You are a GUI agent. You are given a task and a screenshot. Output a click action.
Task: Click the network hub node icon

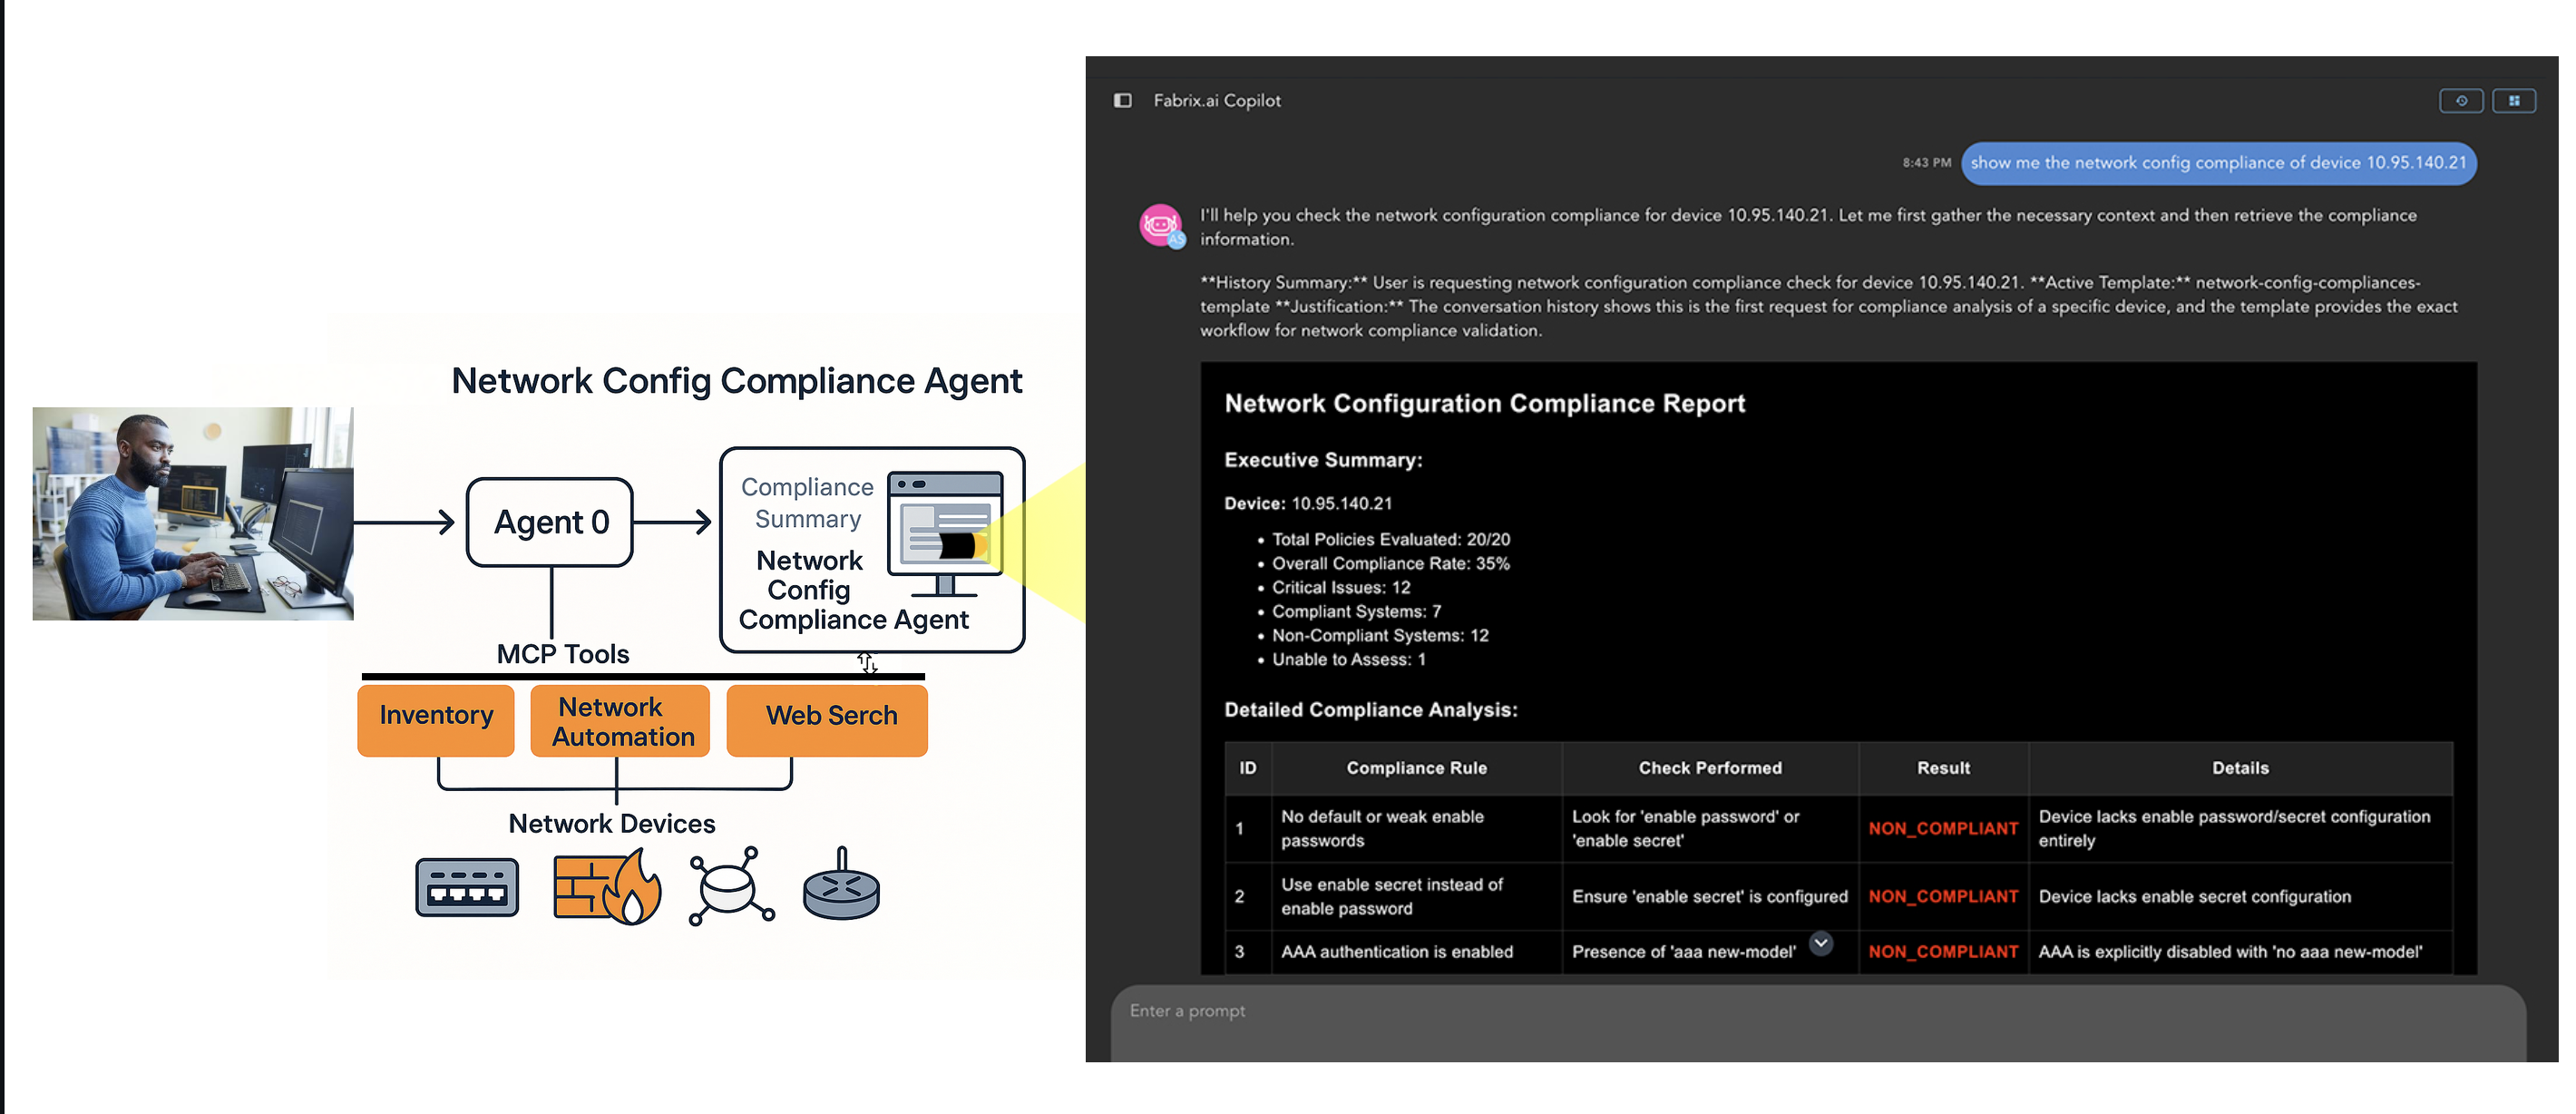[731, 886]
